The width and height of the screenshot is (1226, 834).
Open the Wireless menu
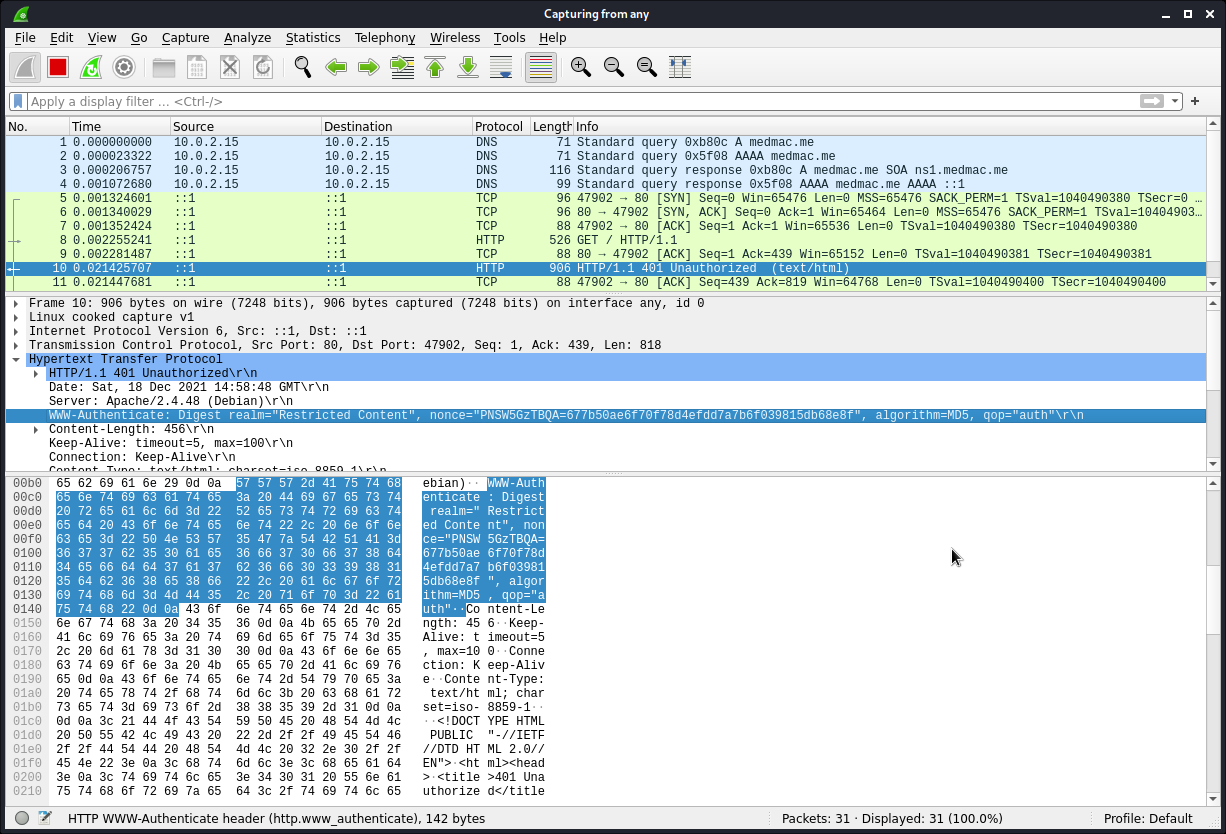click(455, 37)
